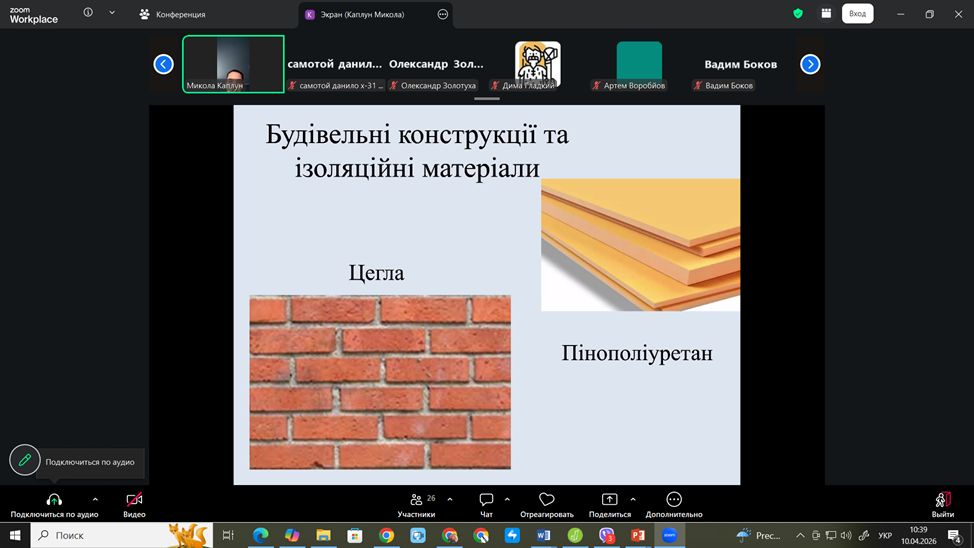Expand the share options chevron
This screenshot has width=974, height=548.
click(x=633, y=499)
